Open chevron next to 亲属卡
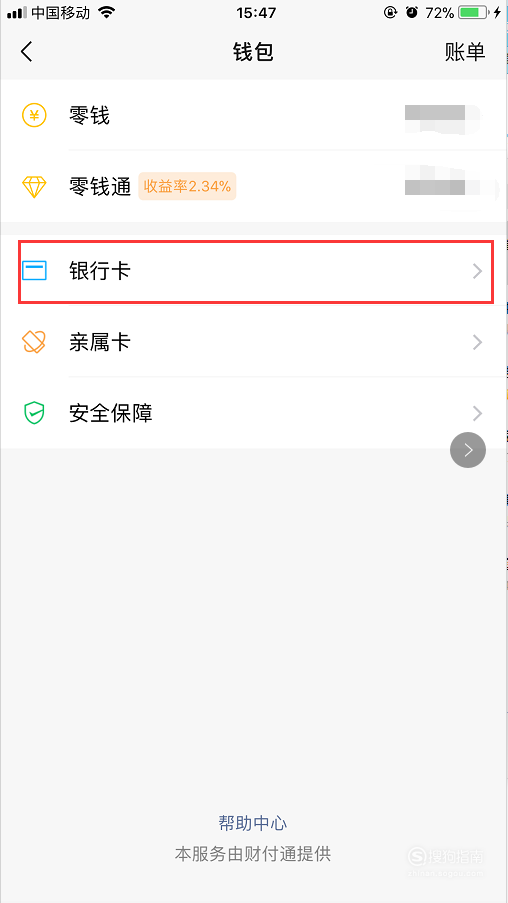This screenshot has width=508, height=903. (477, 343)
